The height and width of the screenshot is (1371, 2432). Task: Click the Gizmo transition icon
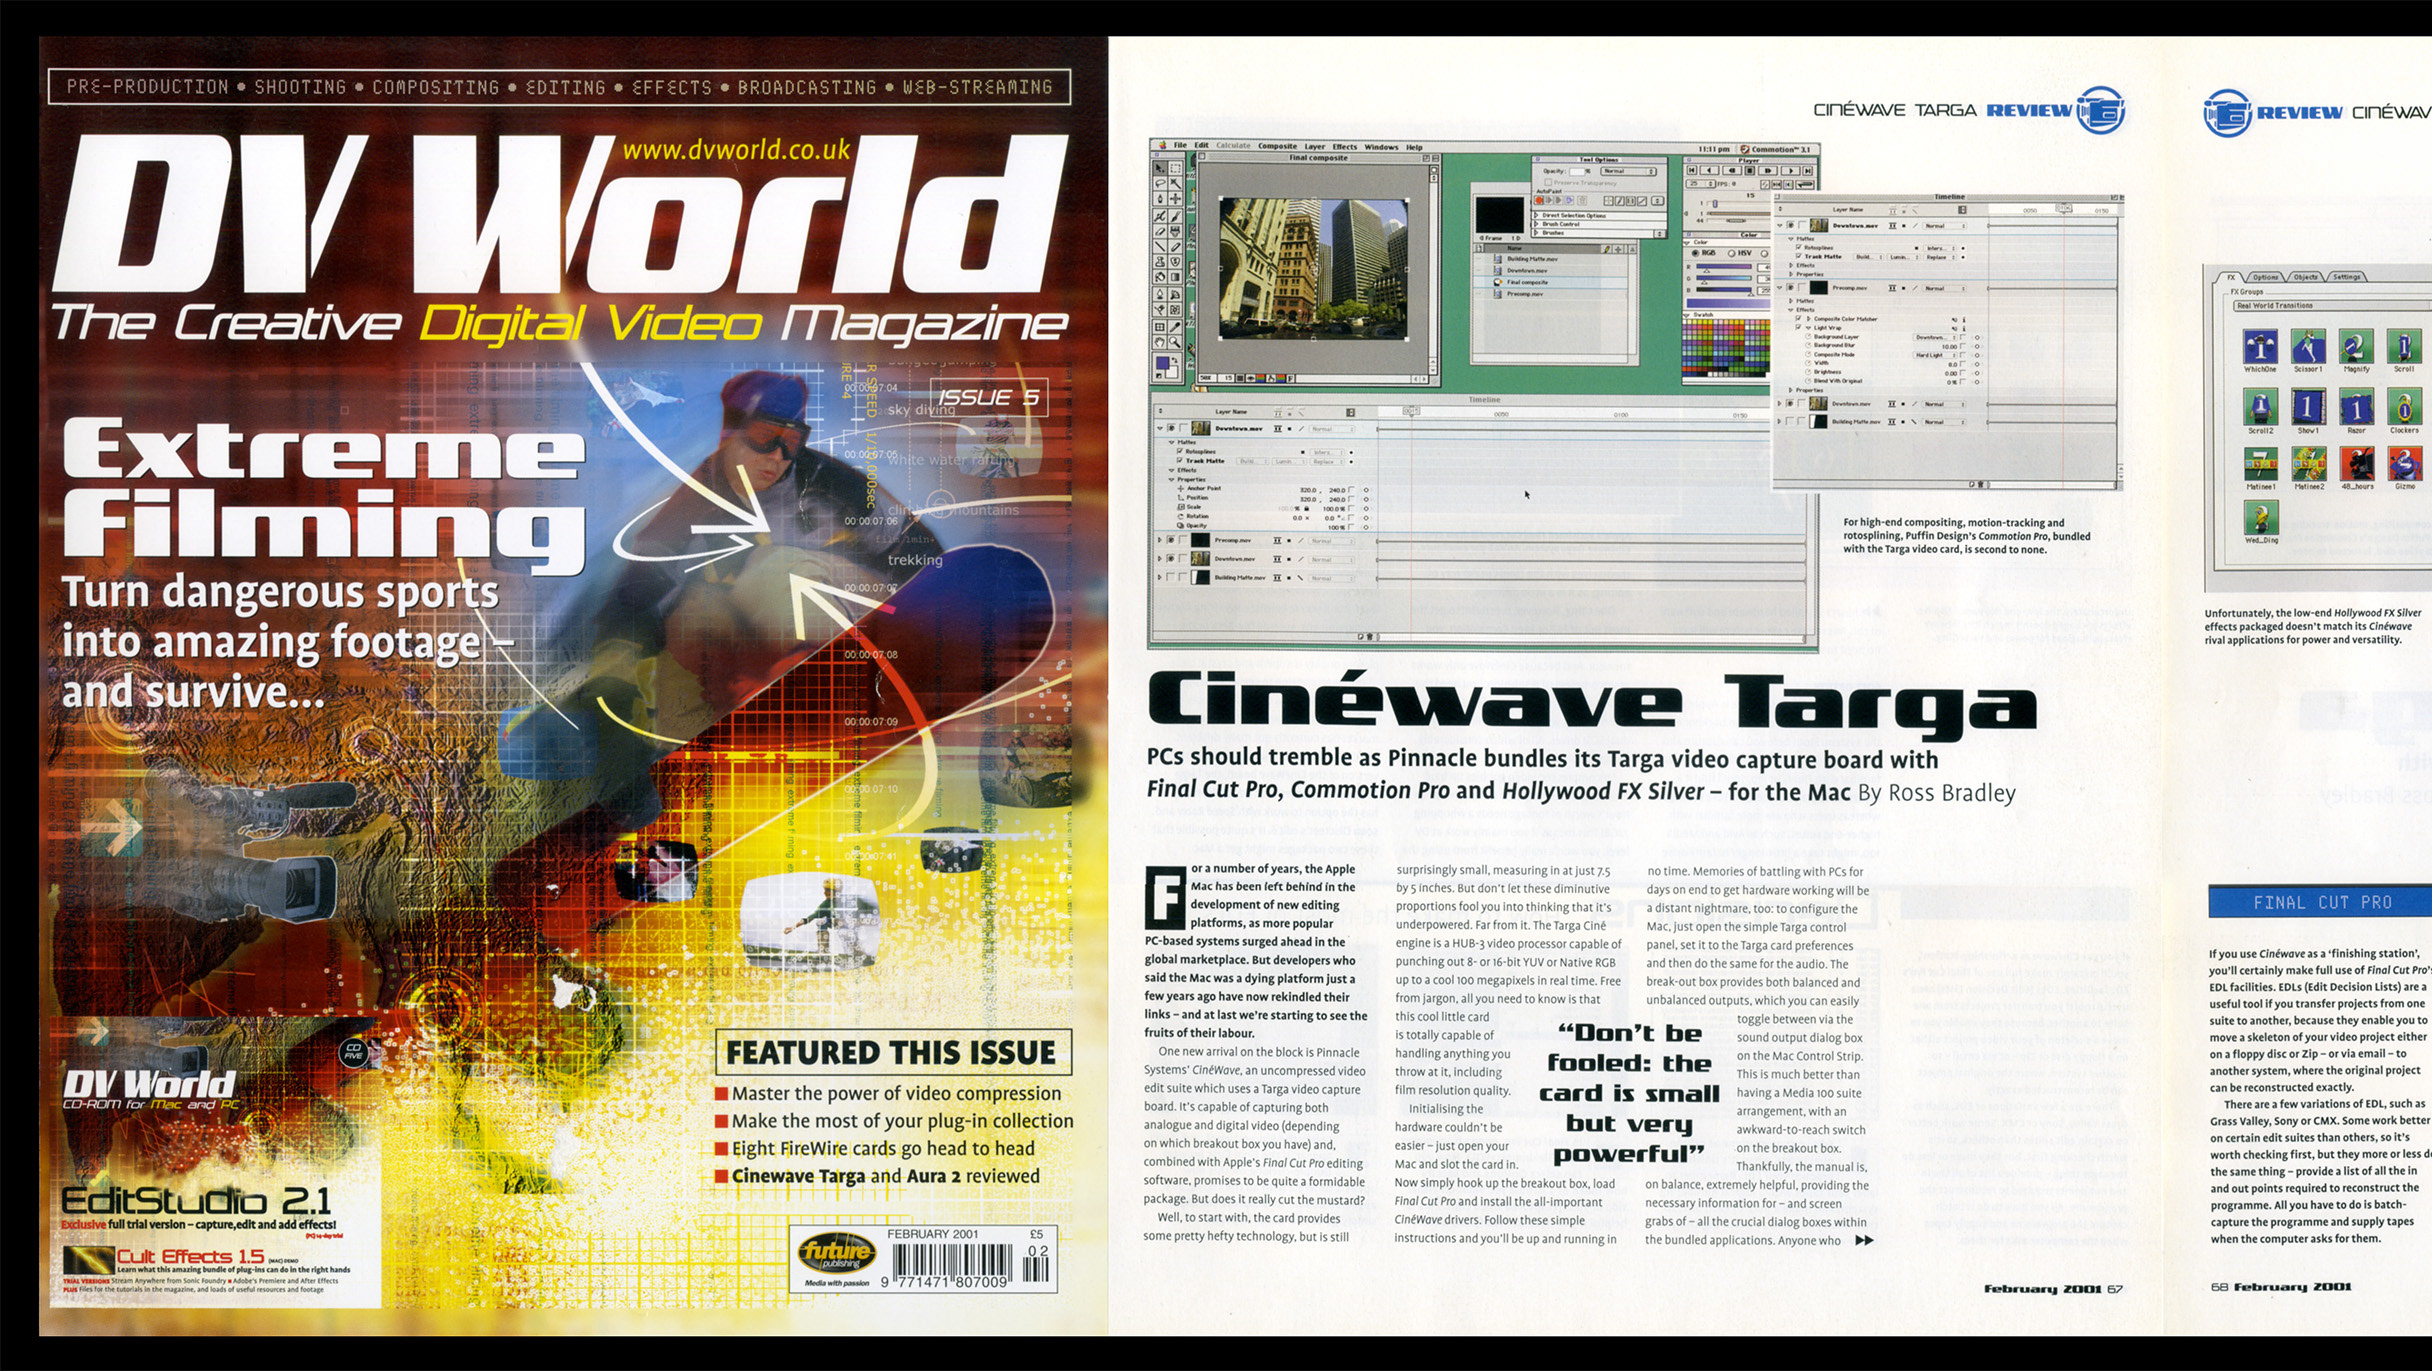pyautogui.click(x=2404, y=463)
